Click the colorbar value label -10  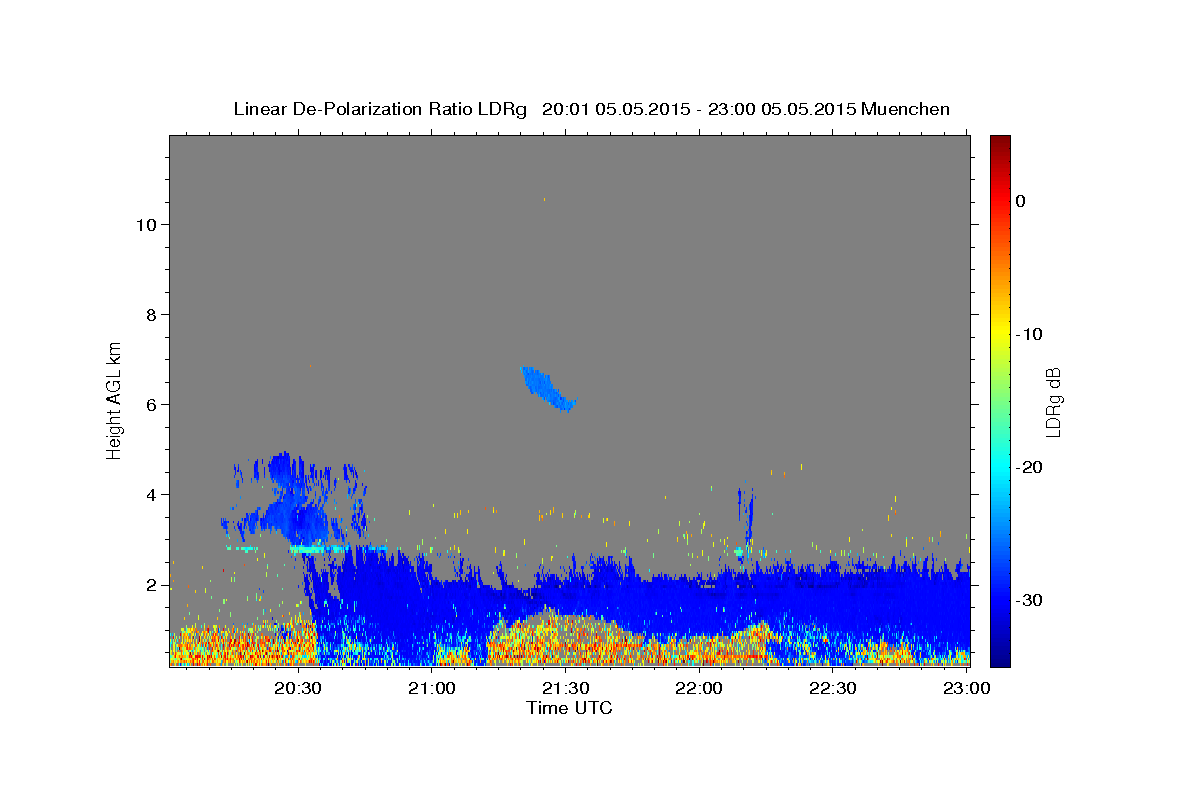pos(1029,334)
